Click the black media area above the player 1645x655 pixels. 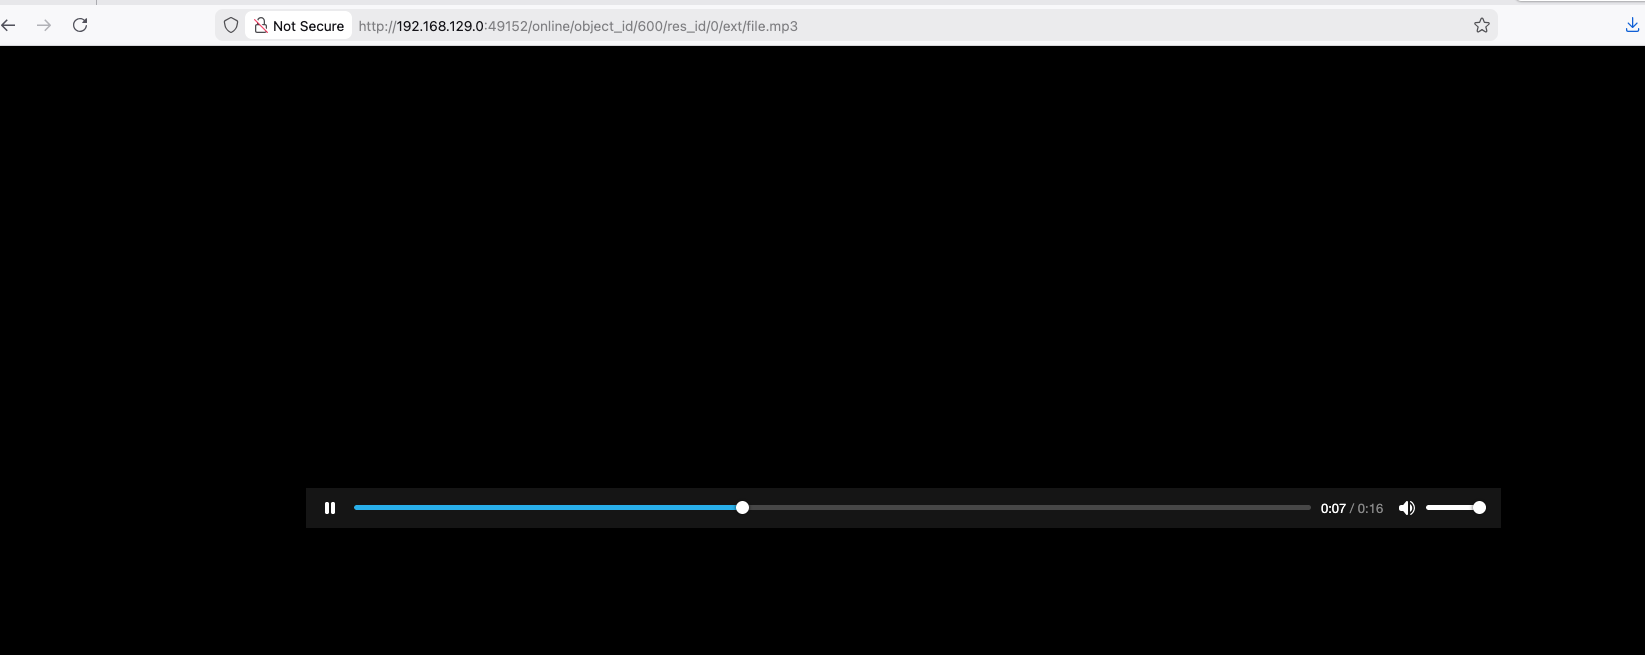point(820,260)
